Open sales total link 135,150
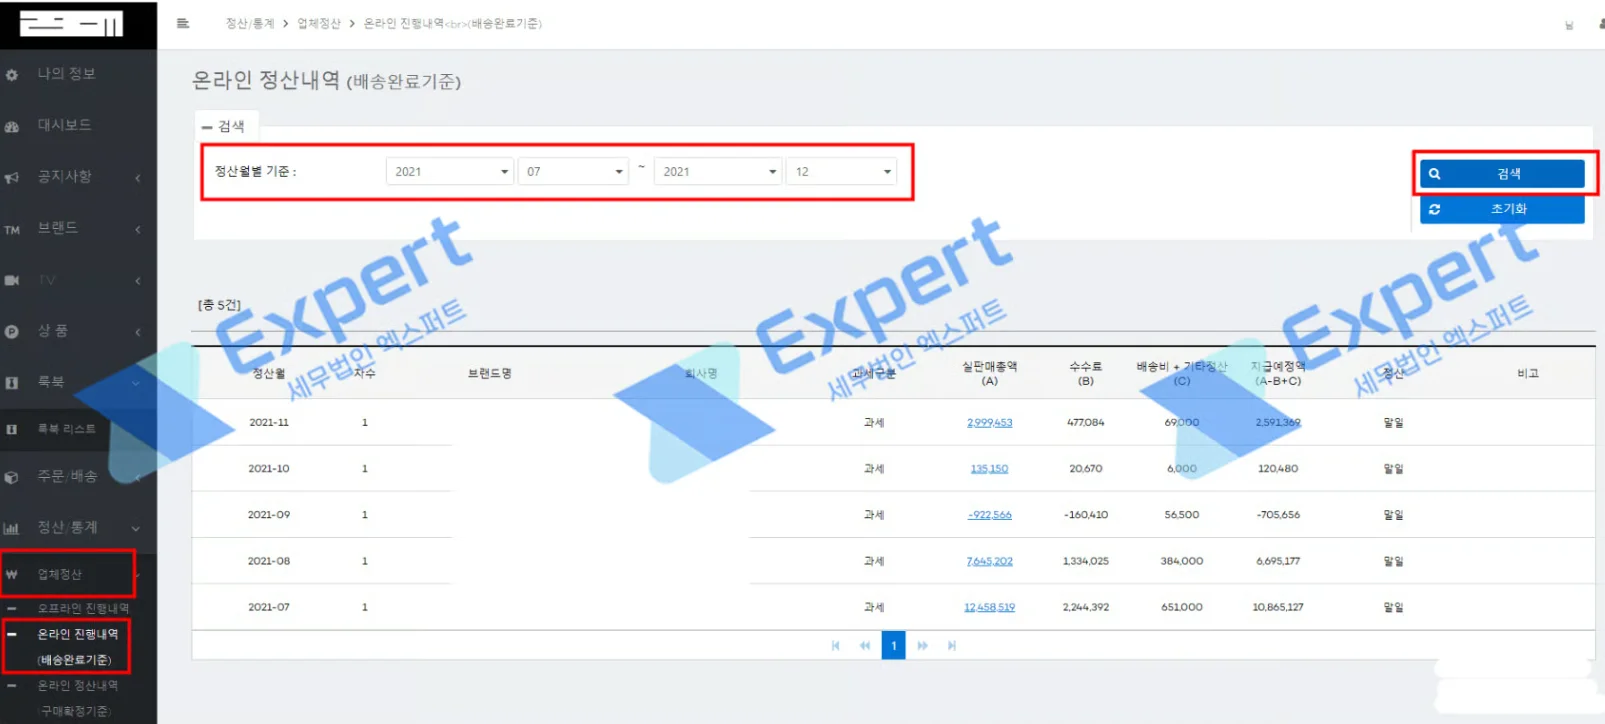 point(989,469)
